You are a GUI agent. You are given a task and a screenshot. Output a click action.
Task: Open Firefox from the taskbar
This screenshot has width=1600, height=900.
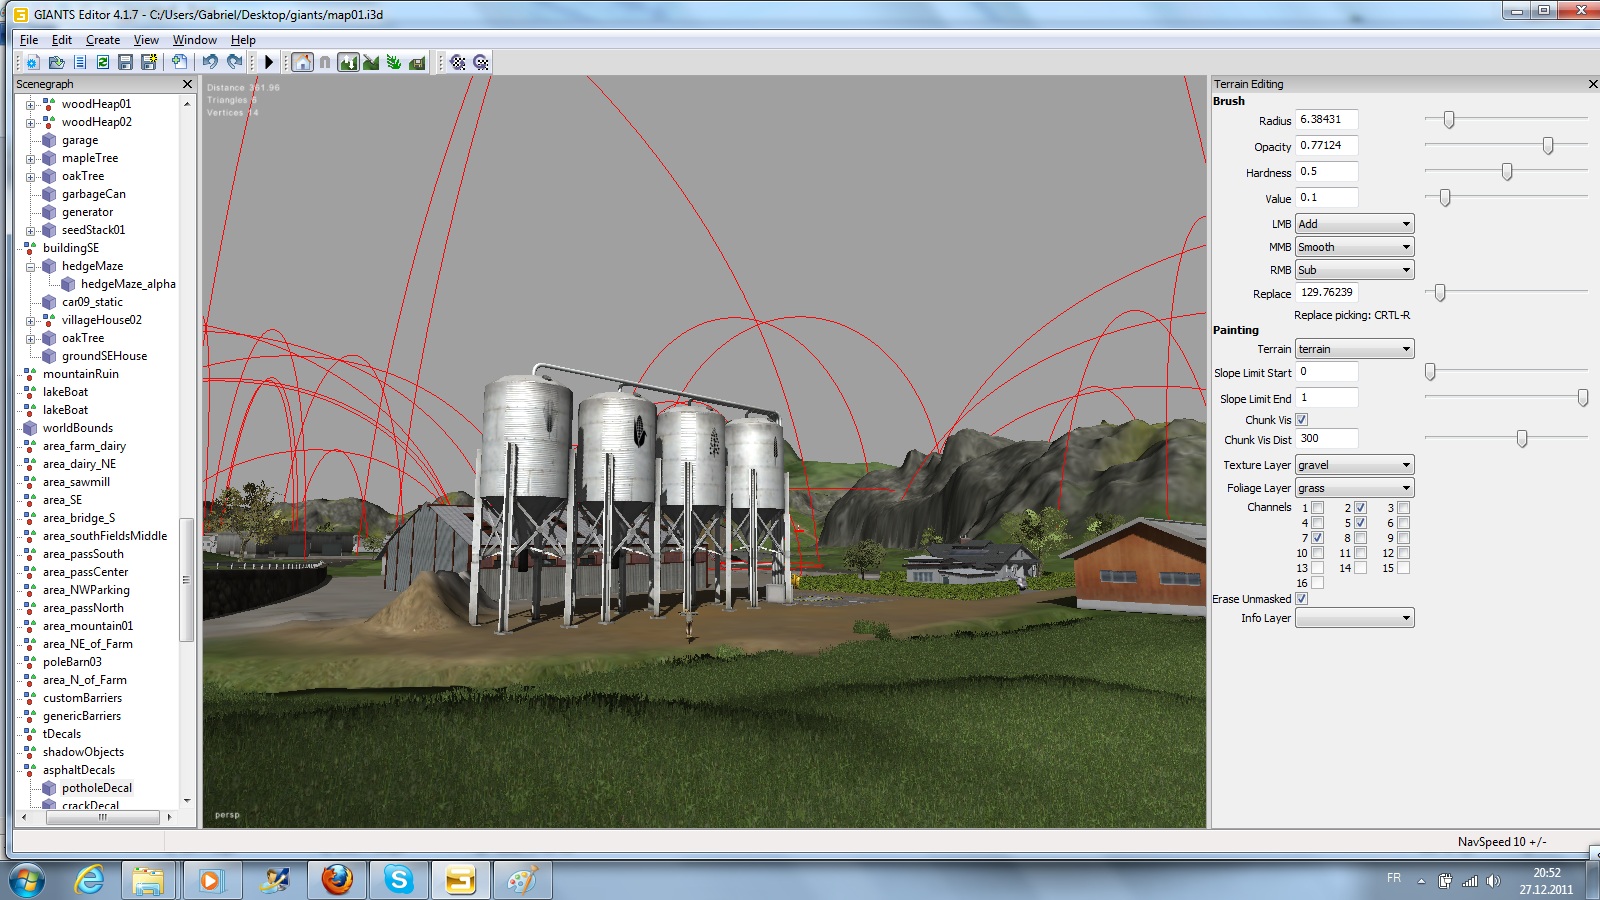click(x=337, y=880)
